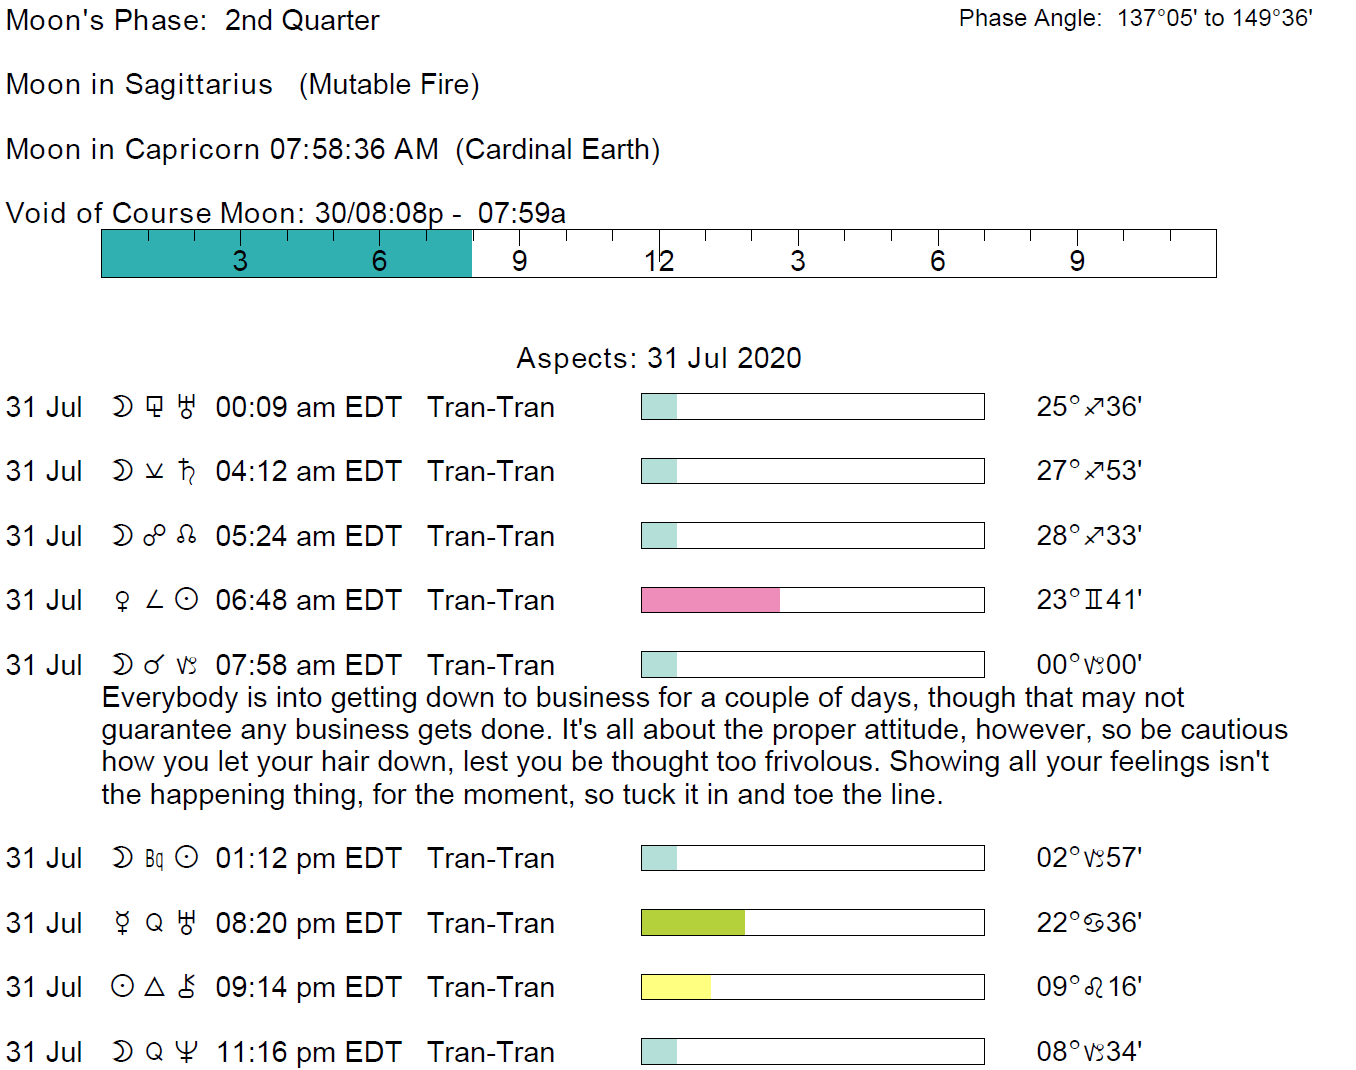Image resolution: width=1356 pixels, height=1070 pixels.
Task: Click the opposition symbol in the 05:24 am row
Action: [154, 536]
